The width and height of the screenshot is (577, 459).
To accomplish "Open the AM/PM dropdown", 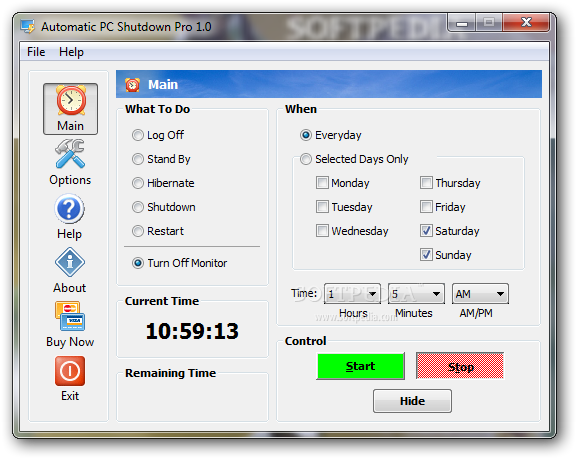I will tap(480, 294).
